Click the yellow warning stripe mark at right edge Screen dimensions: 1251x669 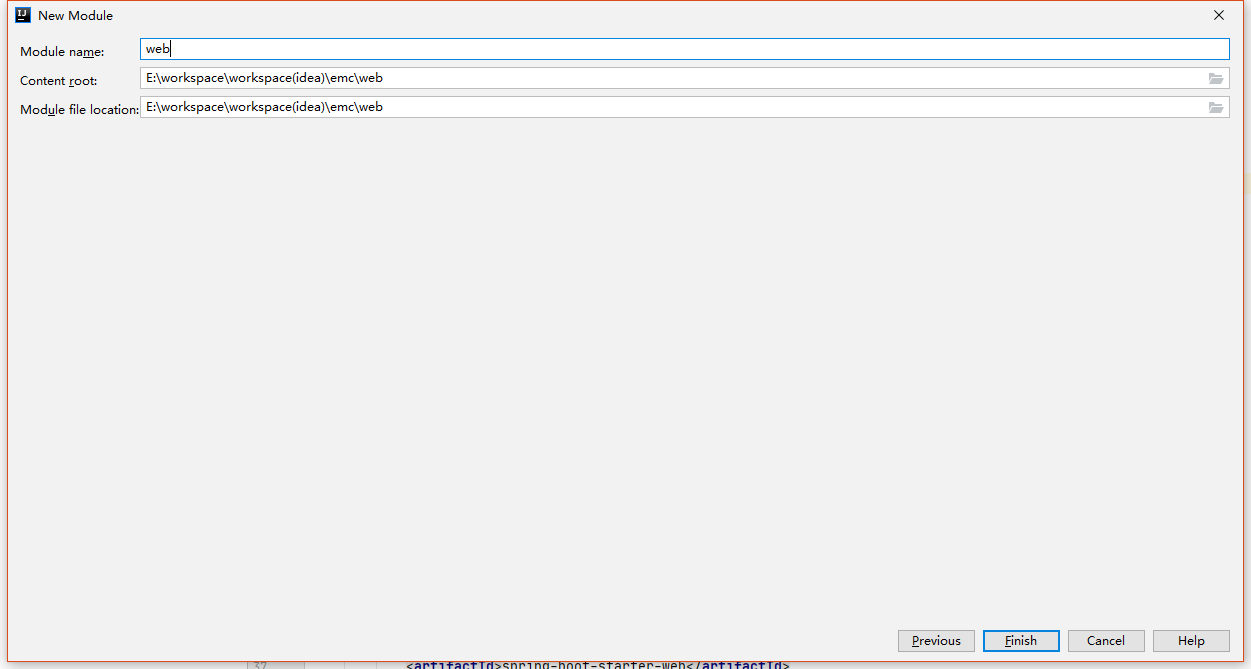point(1247,184)
